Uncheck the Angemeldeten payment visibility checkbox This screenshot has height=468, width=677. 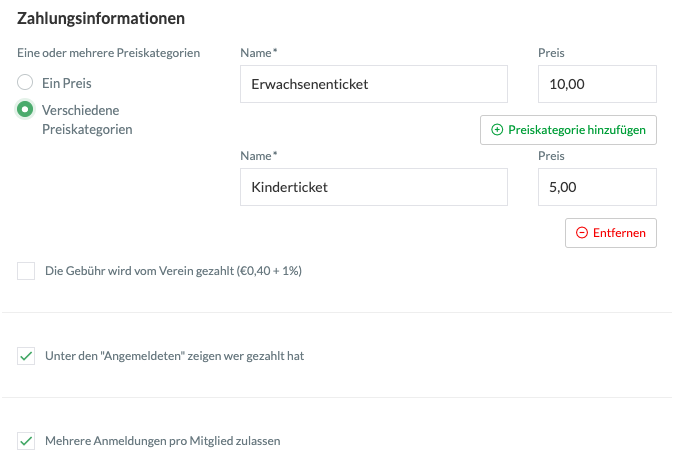click(x=26, y=356)
